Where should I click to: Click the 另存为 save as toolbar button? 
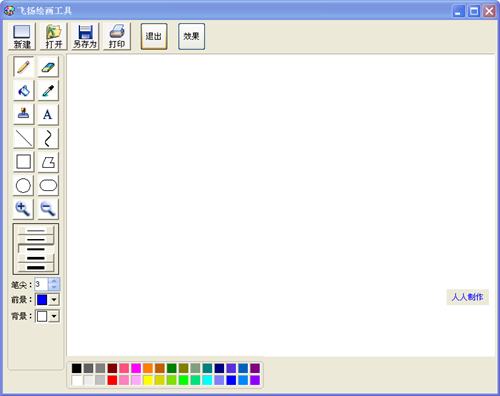tap(85, 36)
